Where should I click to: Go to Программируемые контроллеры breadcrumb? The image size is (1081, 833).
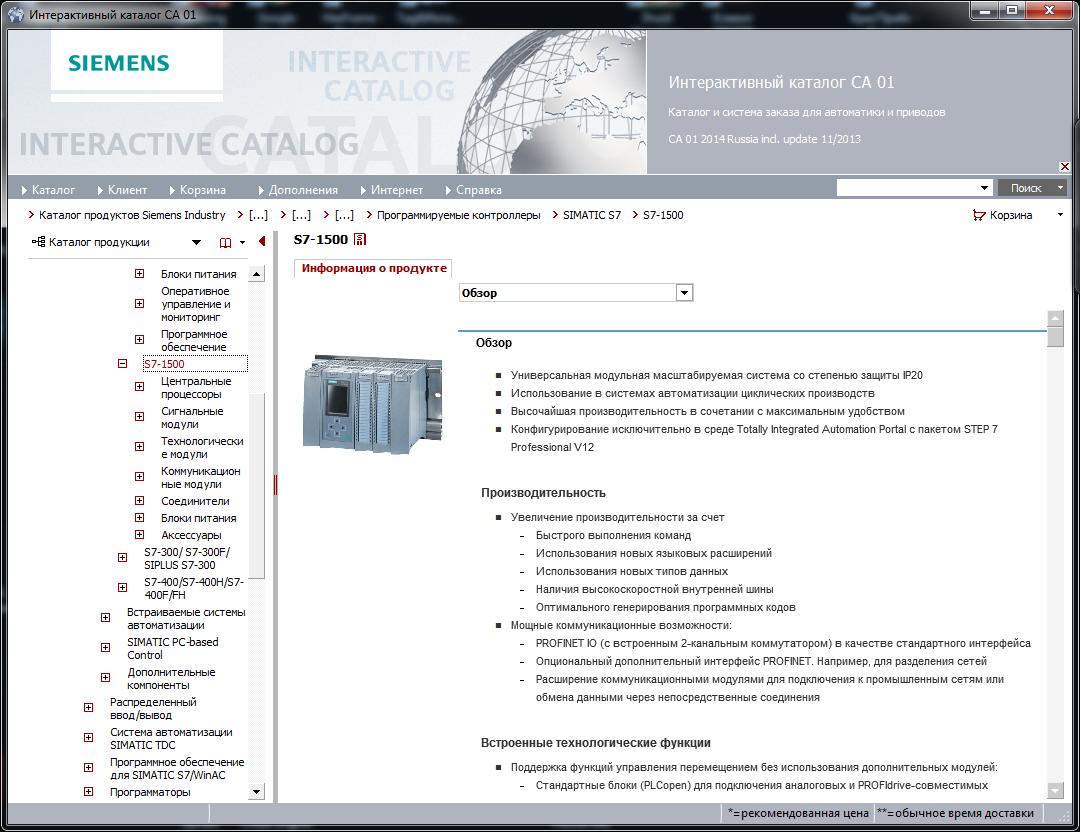[458, 215]
